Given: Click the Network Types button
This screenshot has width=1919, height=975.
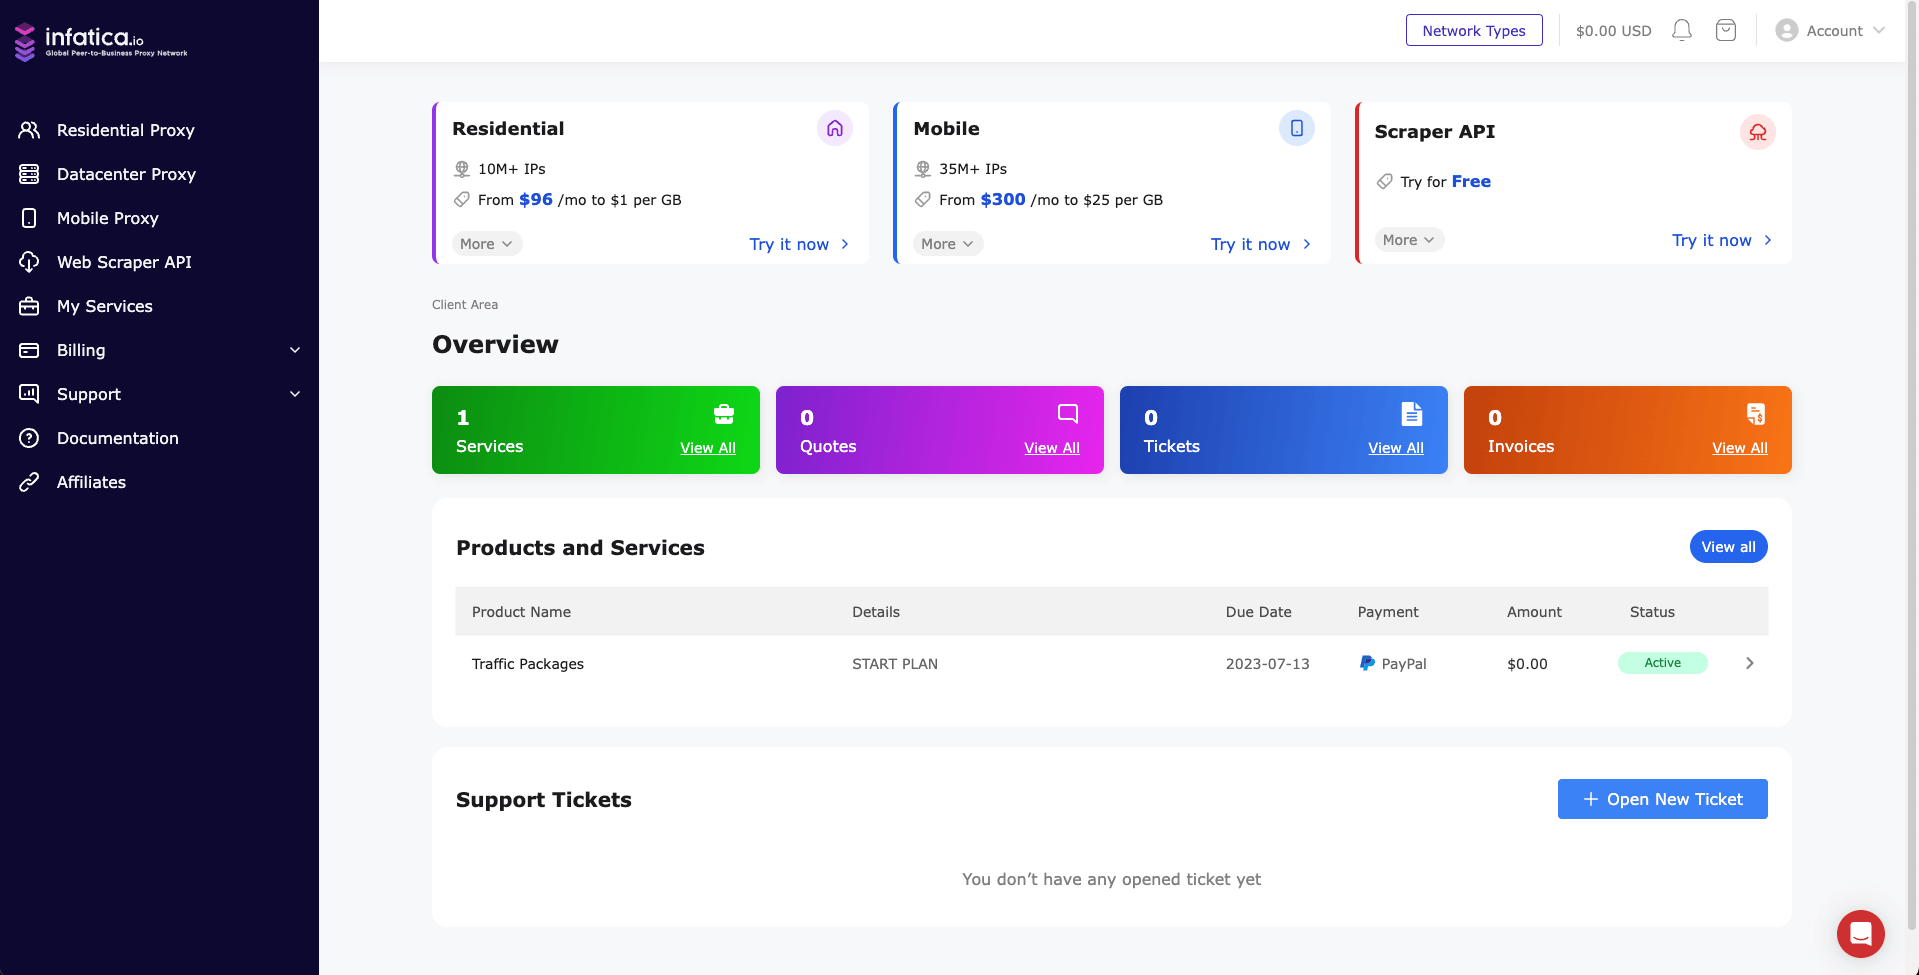Looking at the screenshot, I should tap(1474, 30).
